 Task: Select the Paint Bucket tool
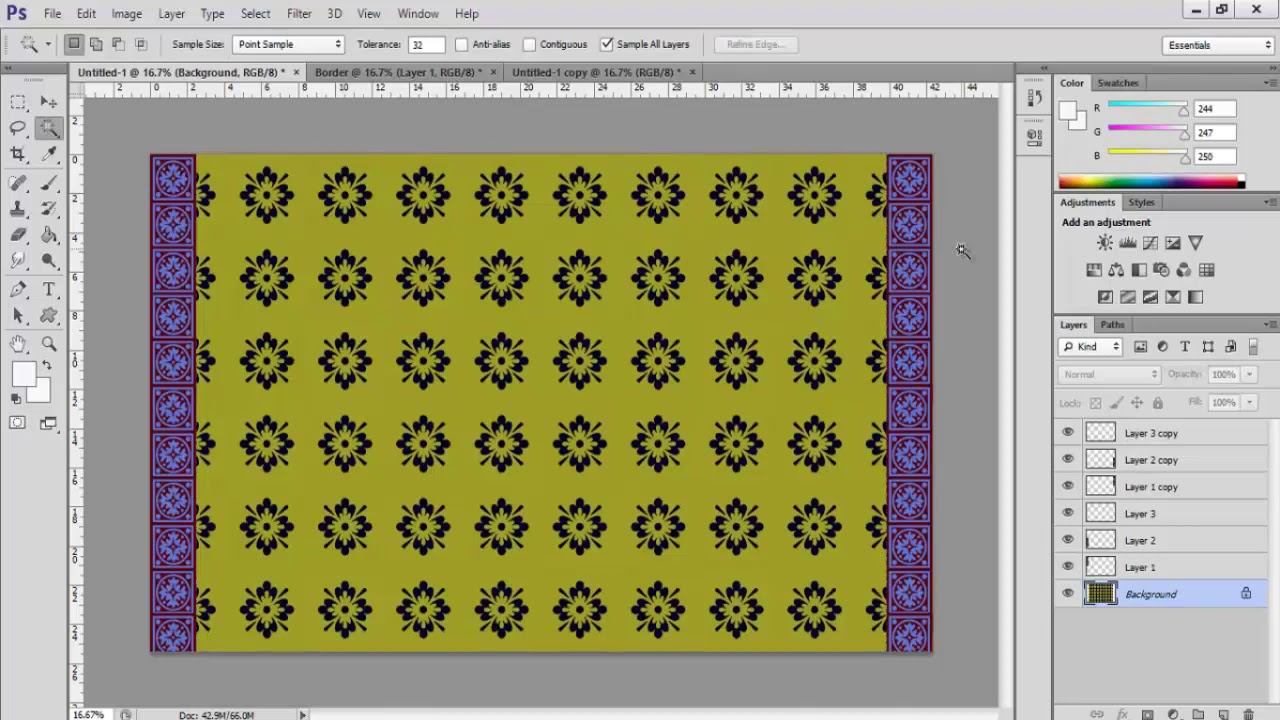[x=48, y=235]
